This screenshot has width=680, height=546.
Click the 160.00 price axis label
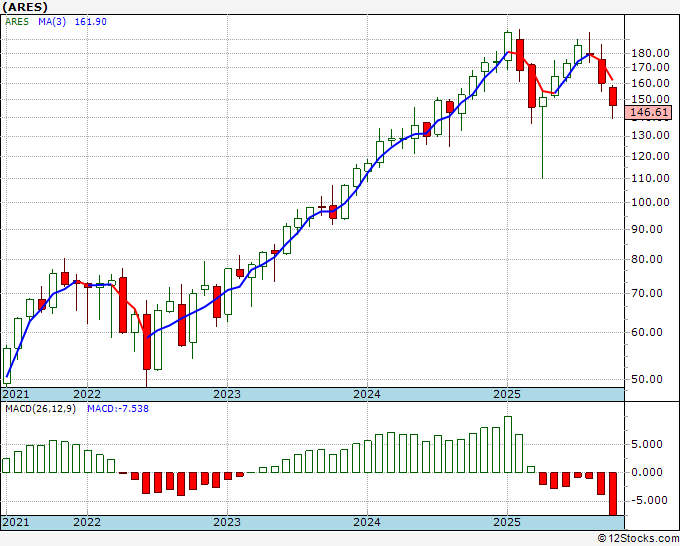click(x=650, y=83)
